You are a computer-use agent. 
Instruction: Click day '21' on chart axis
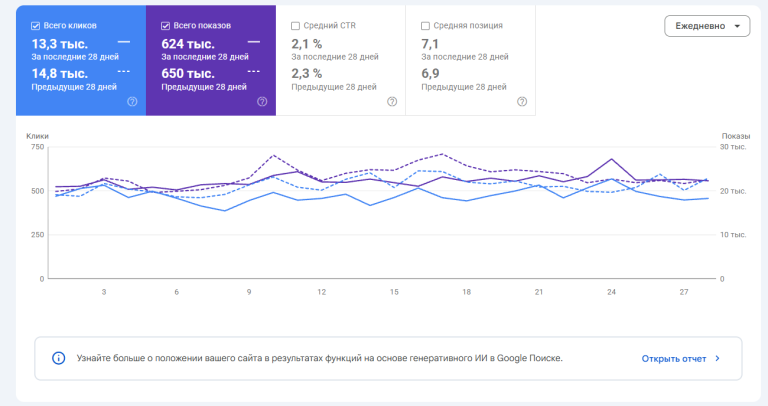pyautogui.click(x=539, y=292)
